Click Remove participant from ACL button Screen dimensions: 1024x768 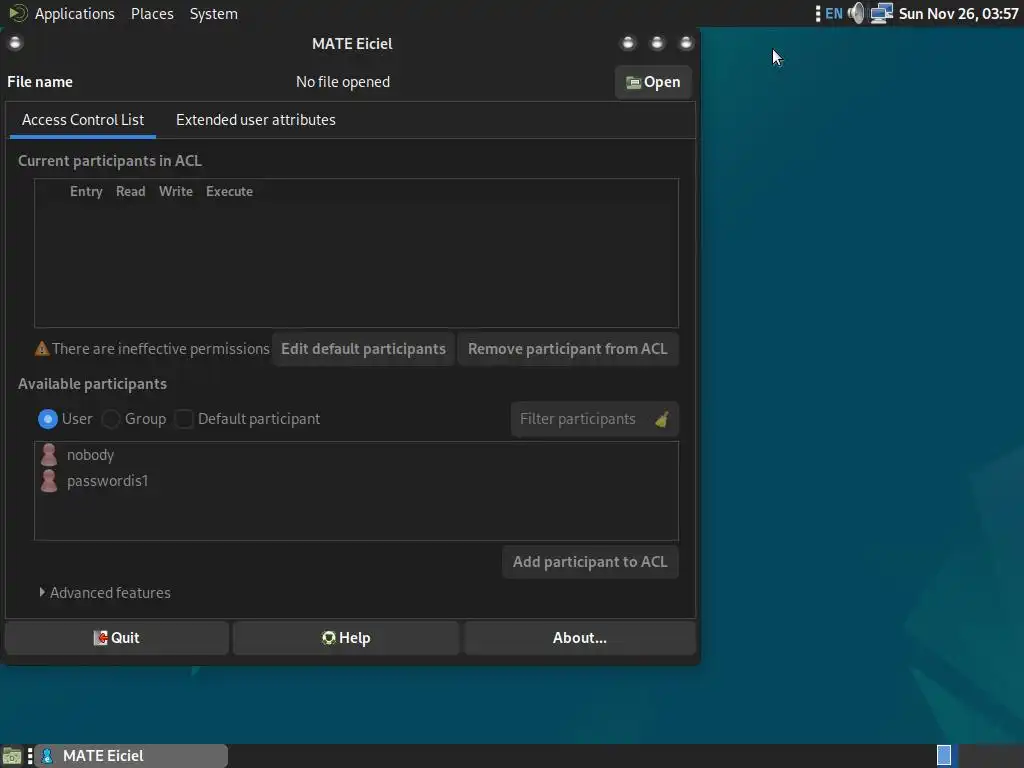click(x=568, y=349)
